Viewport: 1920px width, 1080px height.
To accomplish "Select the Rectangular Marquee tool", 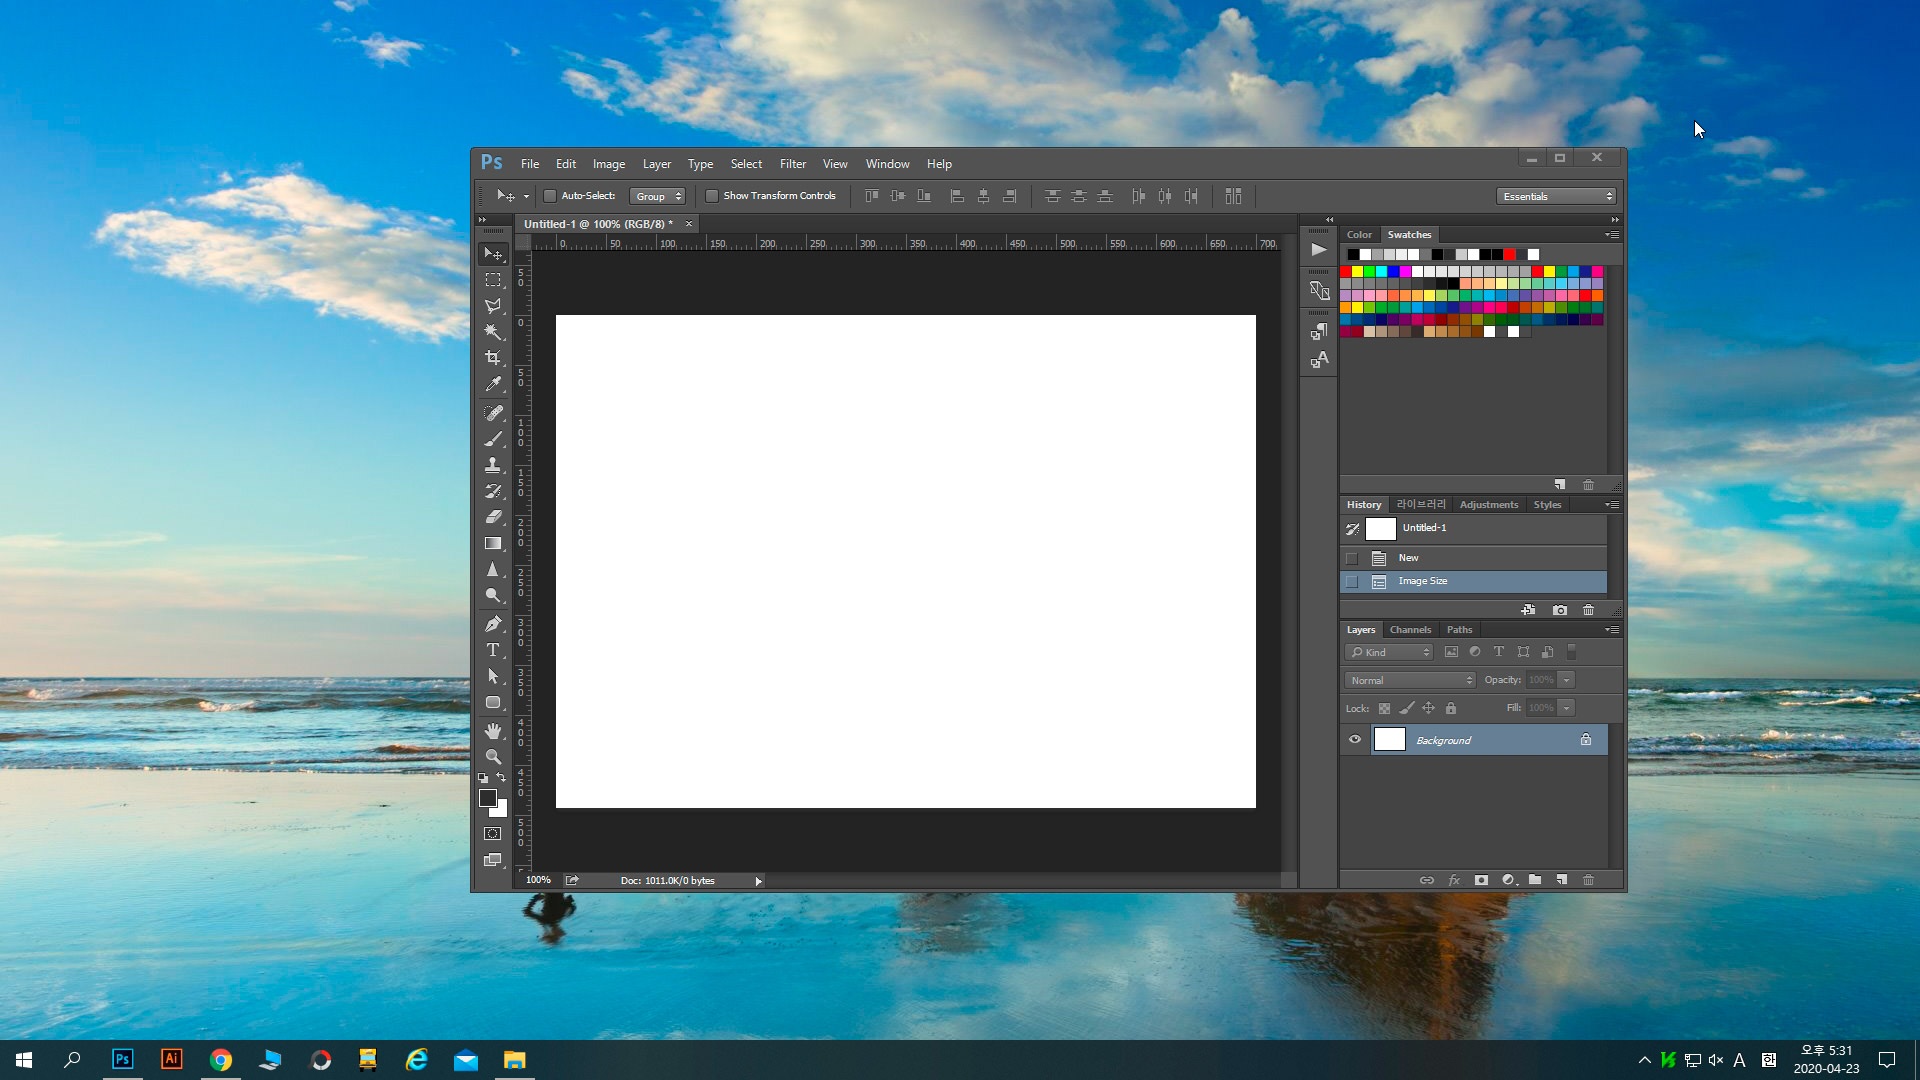I will [x=495, y=278].
